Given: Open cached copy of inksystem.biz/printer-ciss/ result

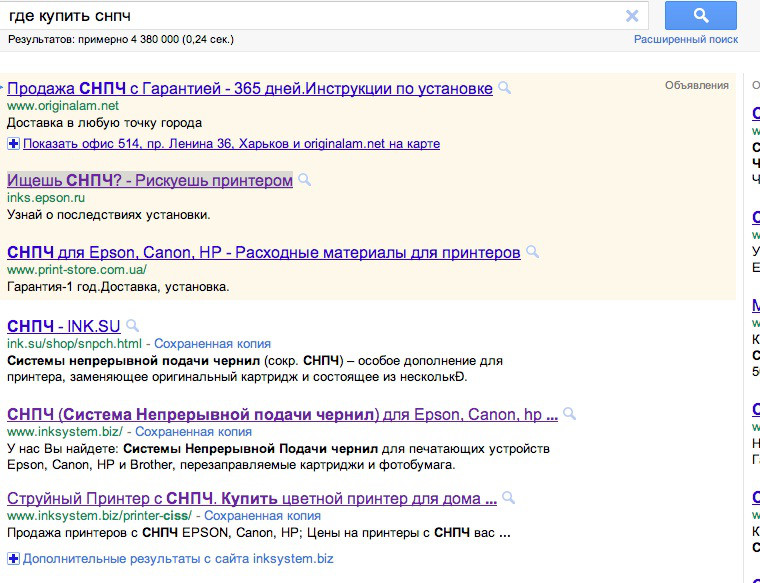Looking at the screenshot, I should [x=262, y=516].
